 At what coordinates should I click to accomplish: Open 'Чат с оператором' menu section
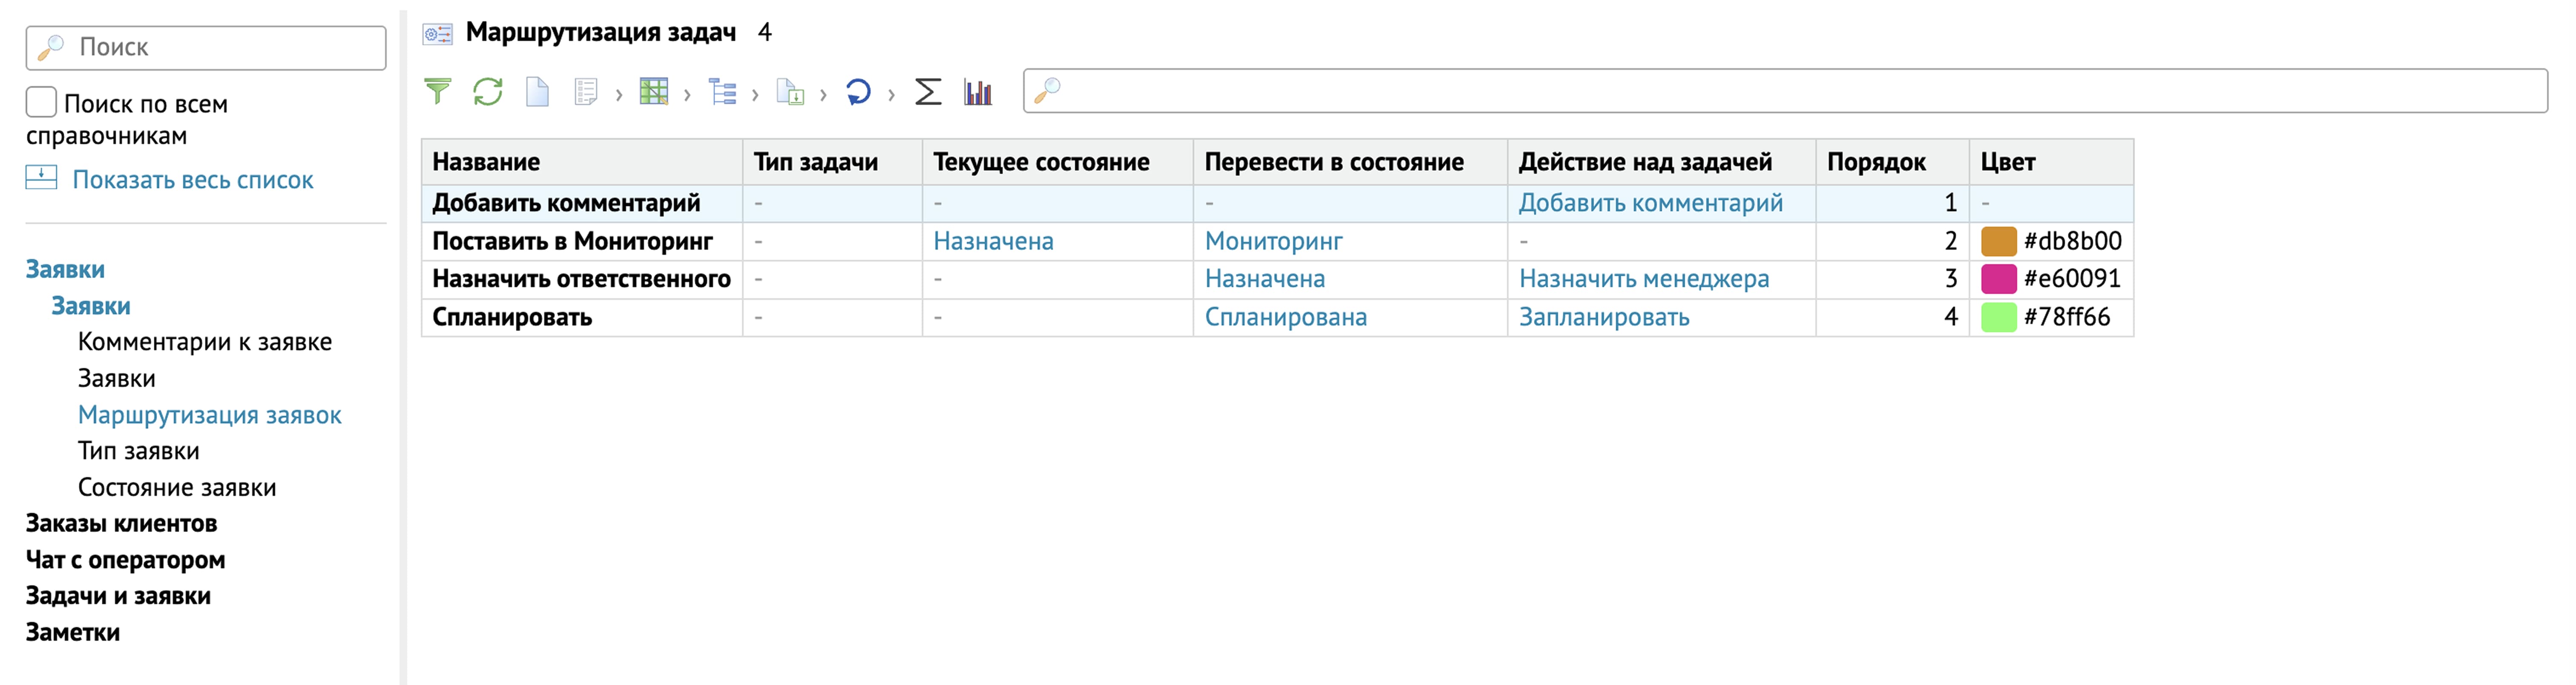[125, 560]
